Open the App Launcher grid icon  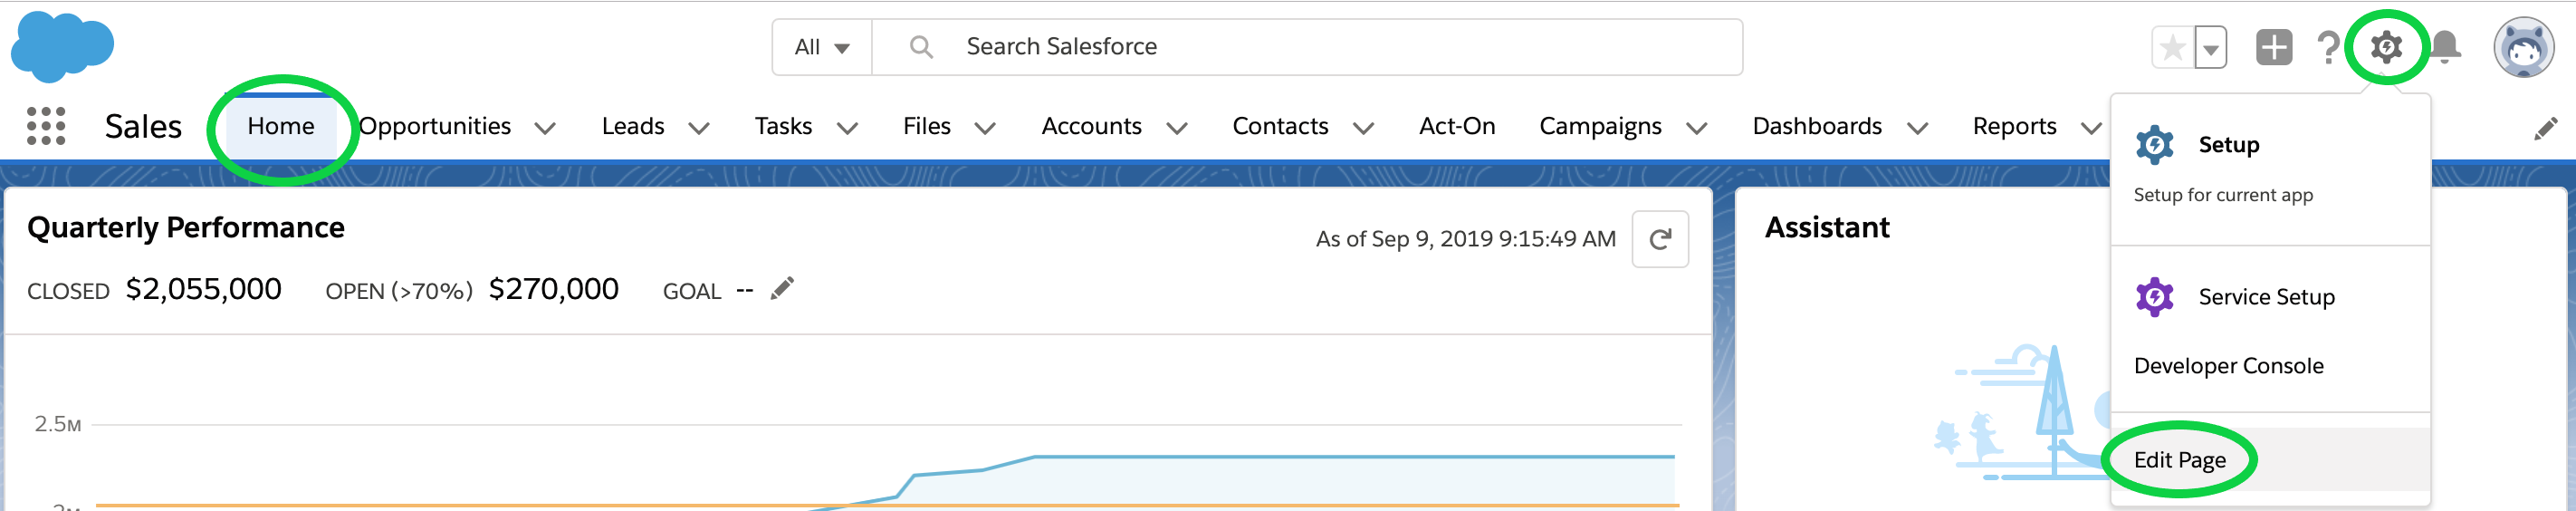coord(46,126)
